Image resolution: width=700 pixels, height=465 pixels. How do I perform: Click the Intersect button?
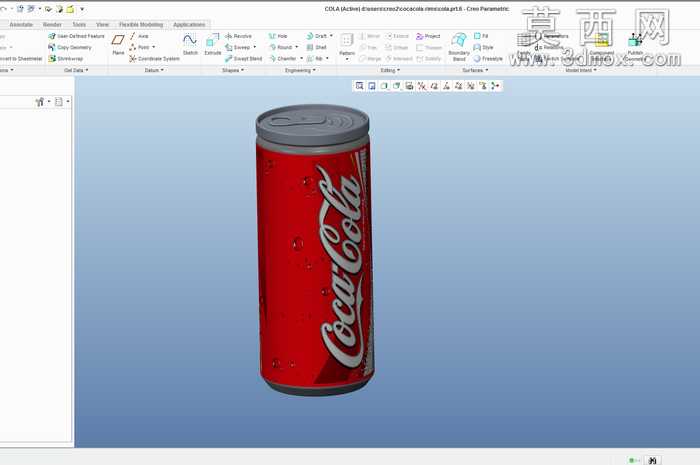tap(399, 58)
